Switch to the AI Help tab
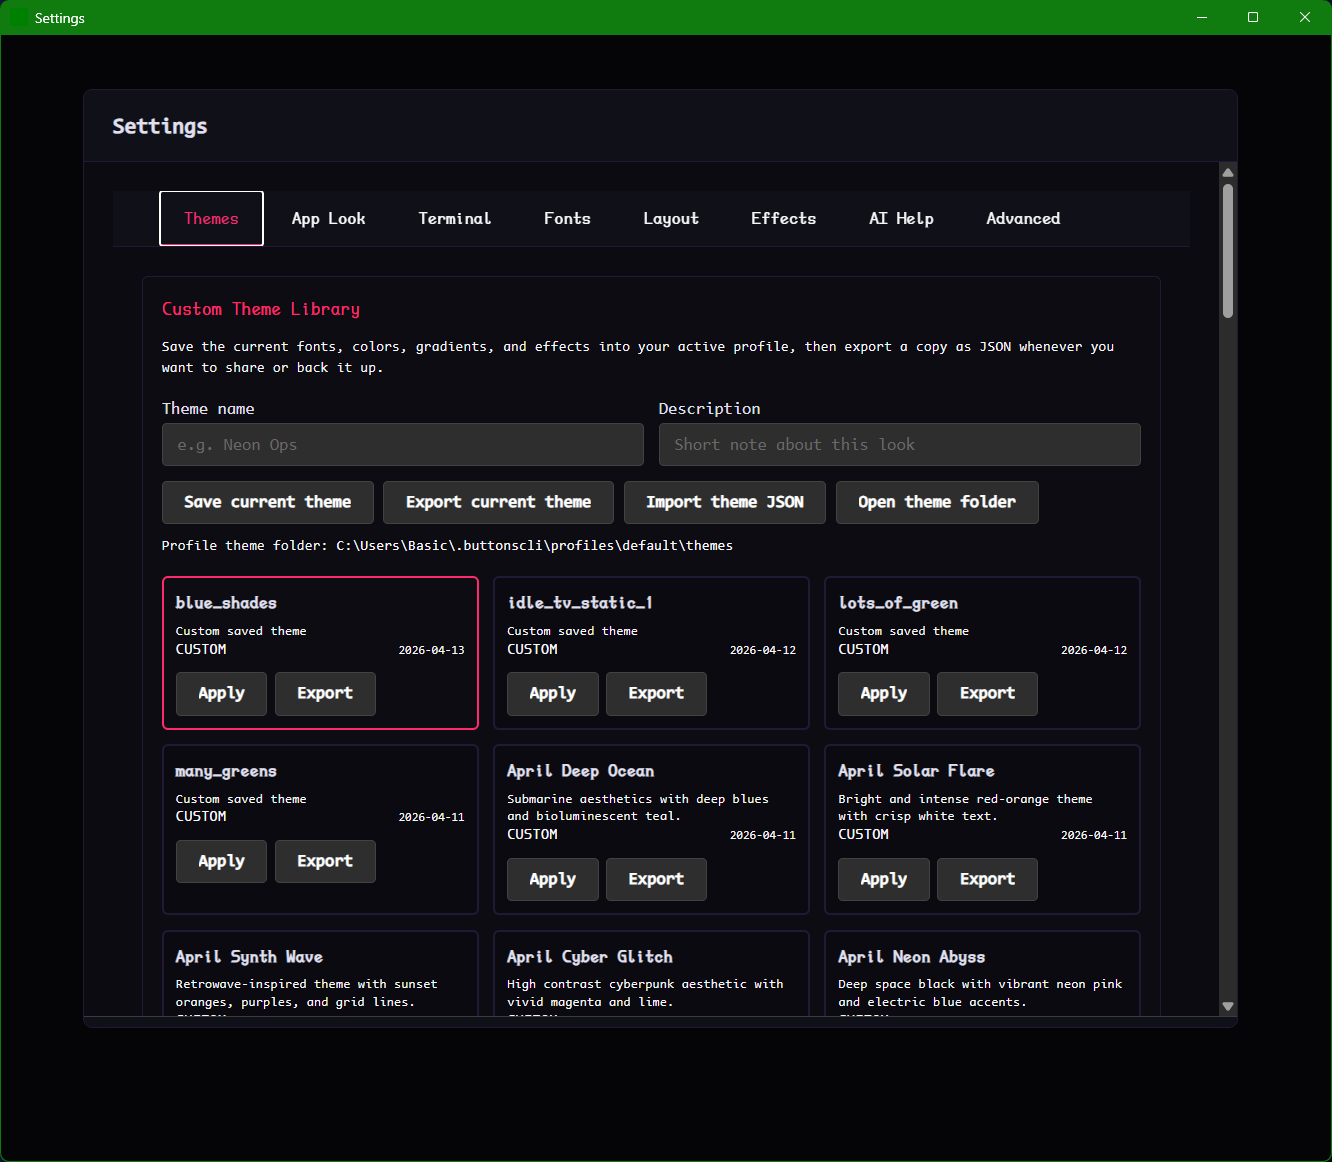 pyautogui.click(x=901, y=218)
